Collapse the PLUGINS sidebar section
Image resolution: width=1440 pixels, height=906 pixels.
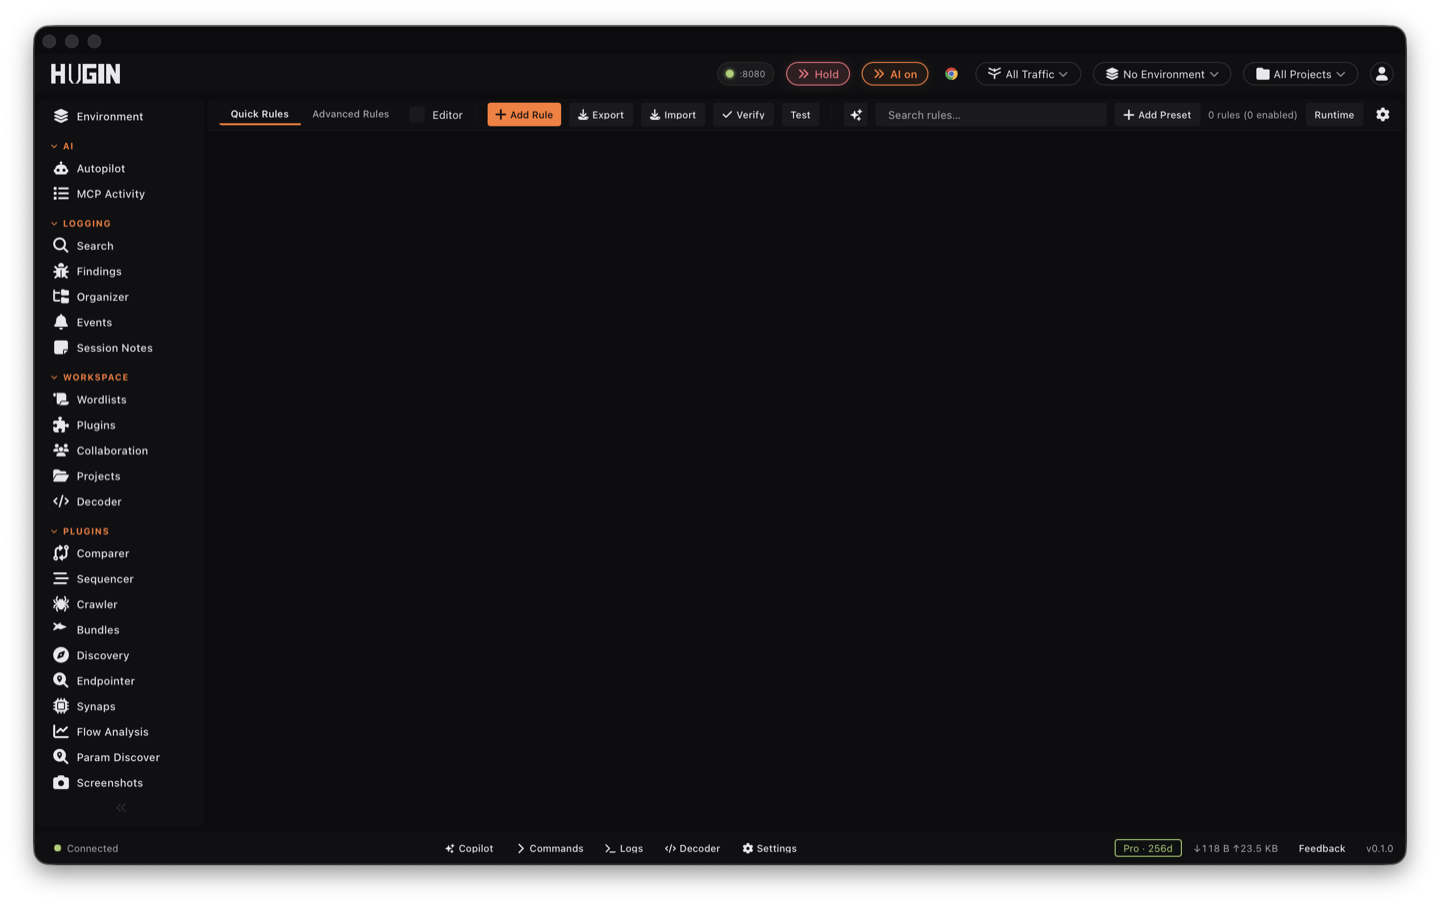(x=80, y=532)
